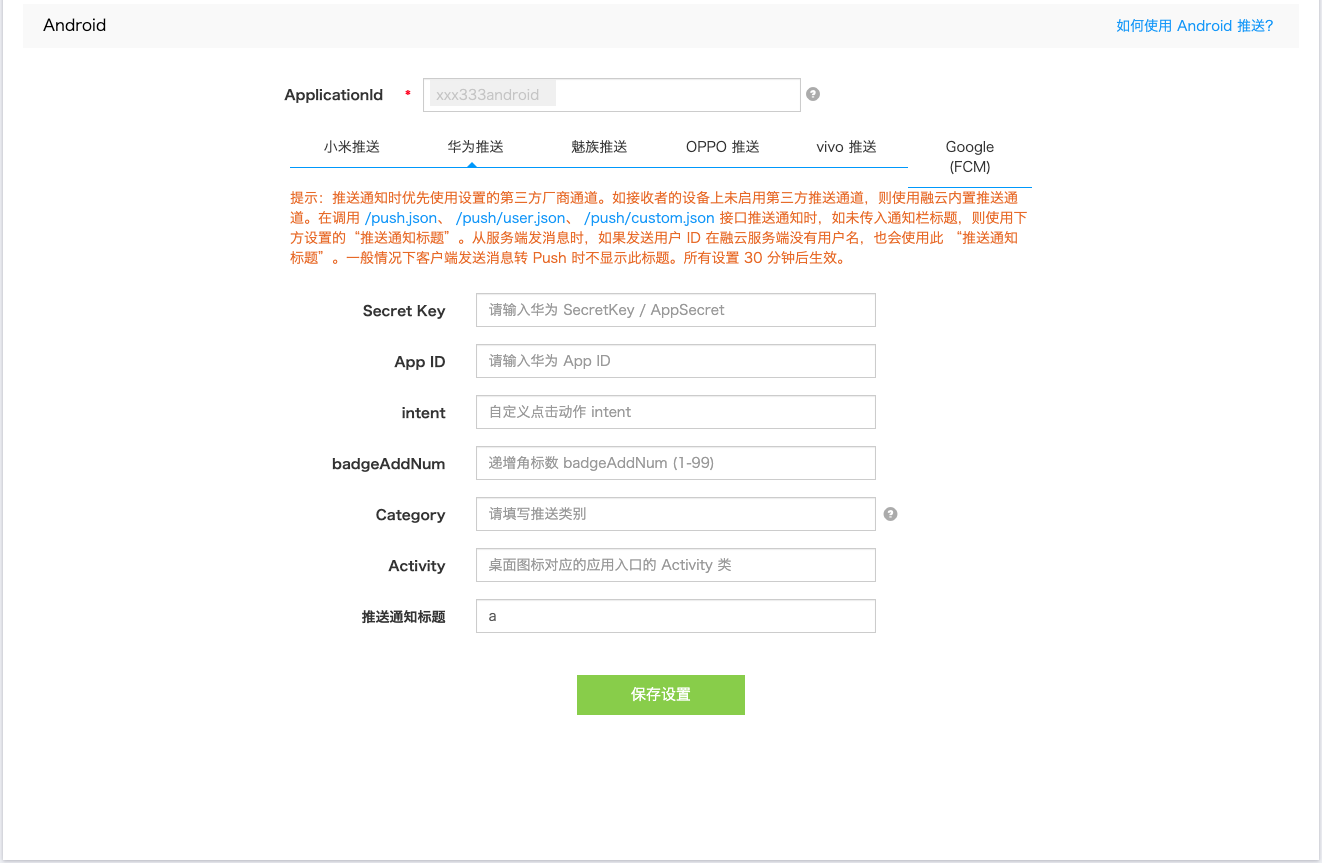Switch to the OPPO 推送 tab
The image size is (1322, 863).
point(723,147)
